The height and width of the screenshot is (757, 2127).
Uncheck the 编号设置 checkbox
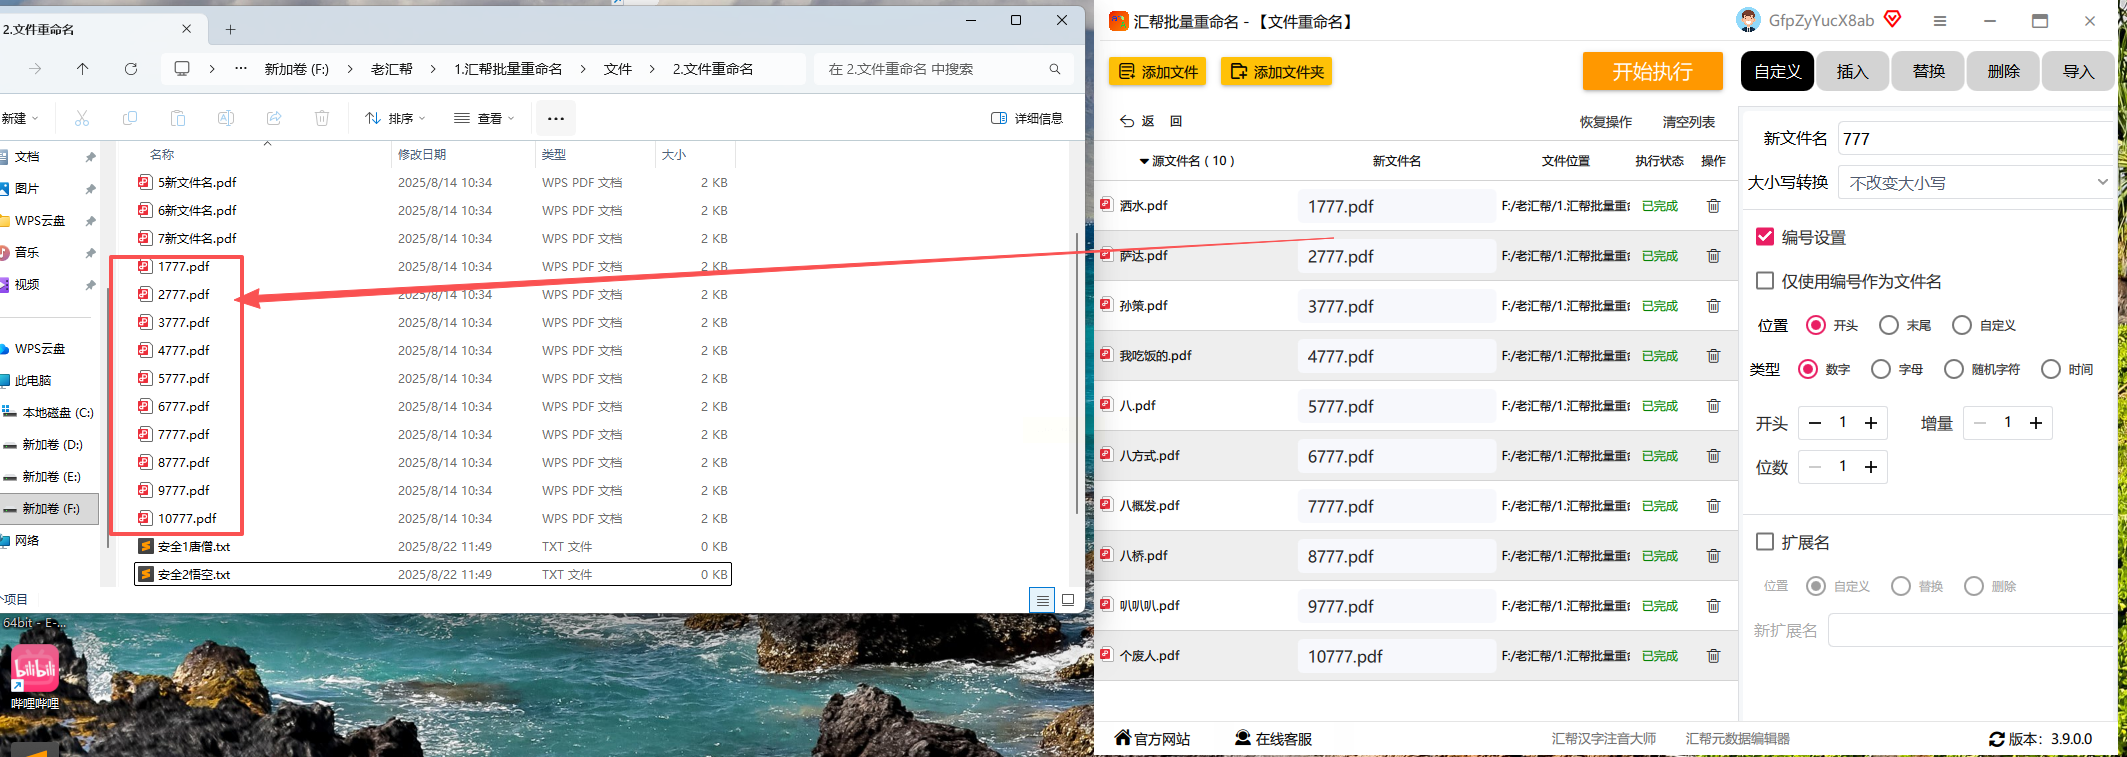1765,237
